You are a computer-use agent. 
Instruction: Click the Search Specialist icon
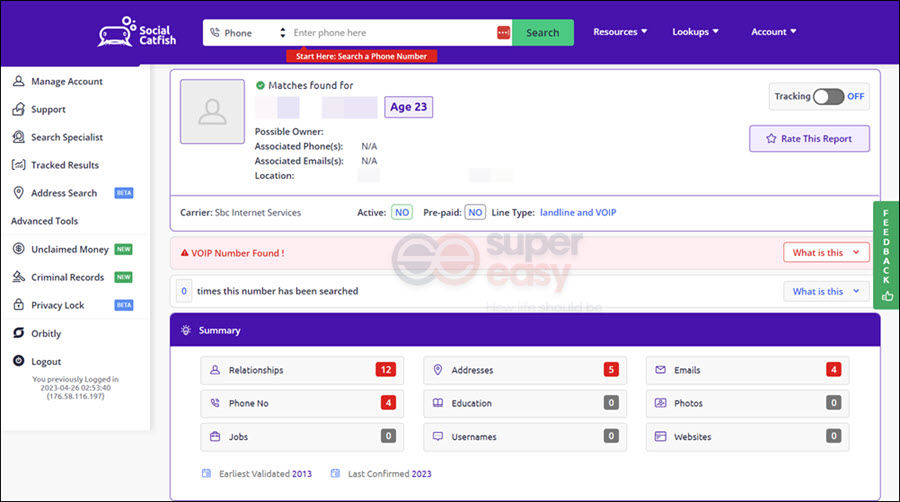coord(18,137)
